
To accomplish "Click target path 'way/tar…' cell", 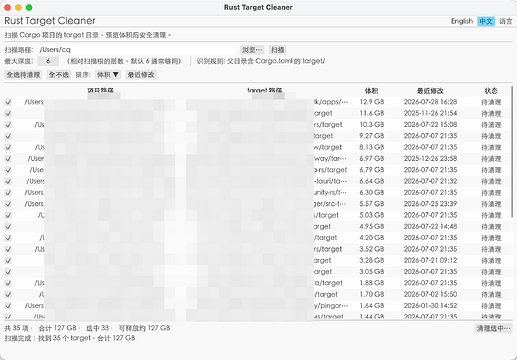I will pyautogui.click(x=330, y=159).
